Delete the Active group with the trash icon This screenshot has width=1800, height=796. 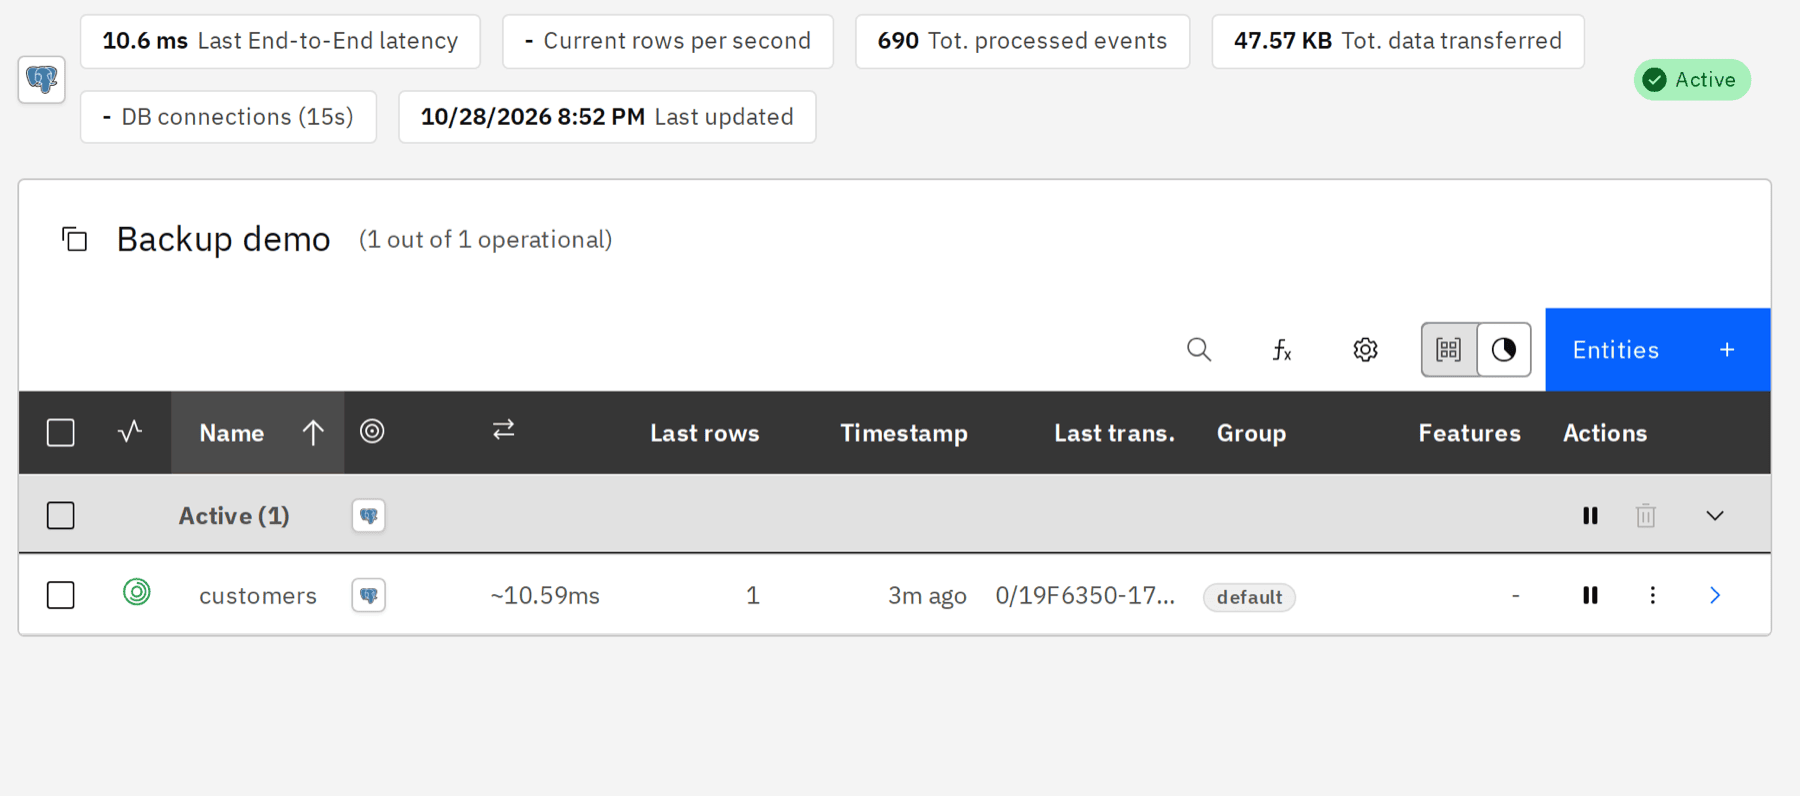coord(1646,516)
